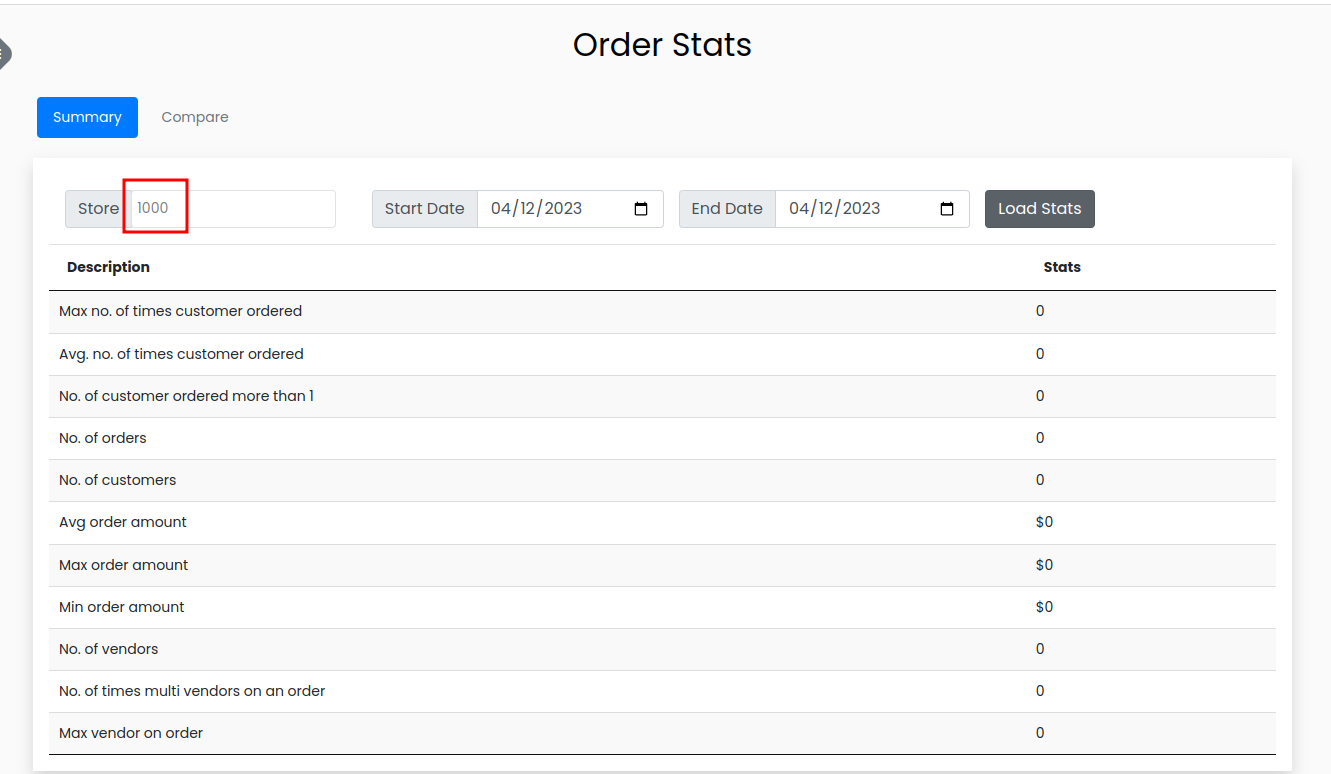
Task: Click the Load Stats button
Action: (1039, 208)
